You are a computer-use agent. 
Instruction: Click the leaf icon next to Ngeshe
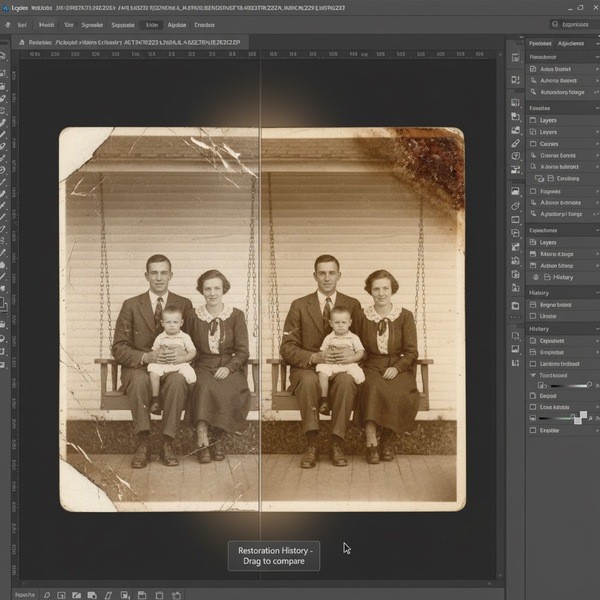(x=47, y=595)
